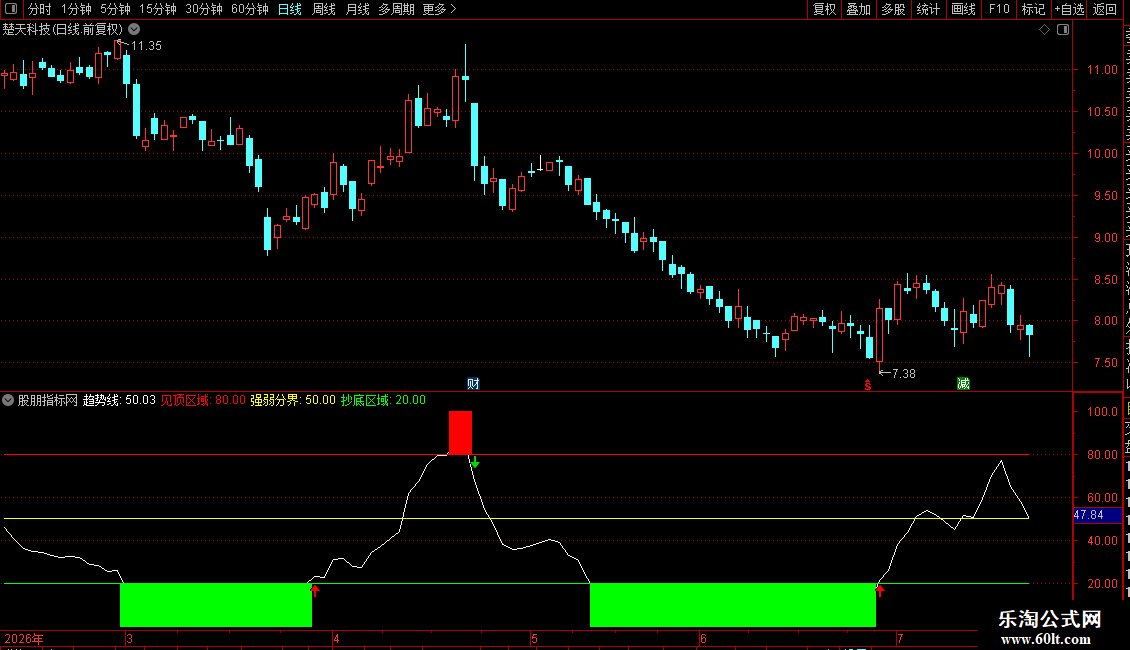Open F10 company info

pyautogui.click(x=999, y=9)
